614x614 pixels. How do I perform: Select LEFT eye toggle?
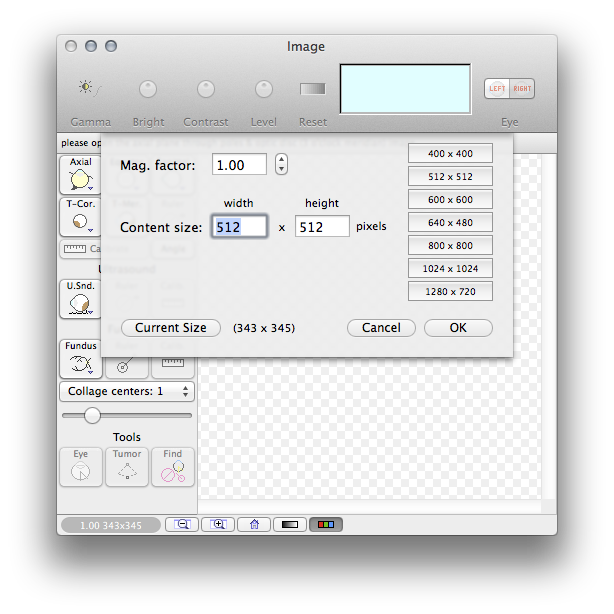pyautogui.click(x=497, y=88)
